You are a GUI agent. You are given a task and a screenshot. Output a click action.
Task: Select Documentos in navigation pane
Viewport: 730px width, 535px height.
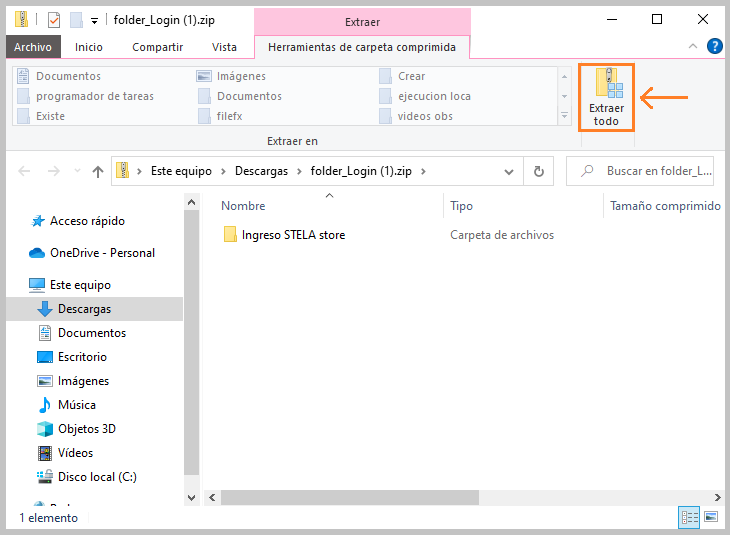click(x=81, y=333)
